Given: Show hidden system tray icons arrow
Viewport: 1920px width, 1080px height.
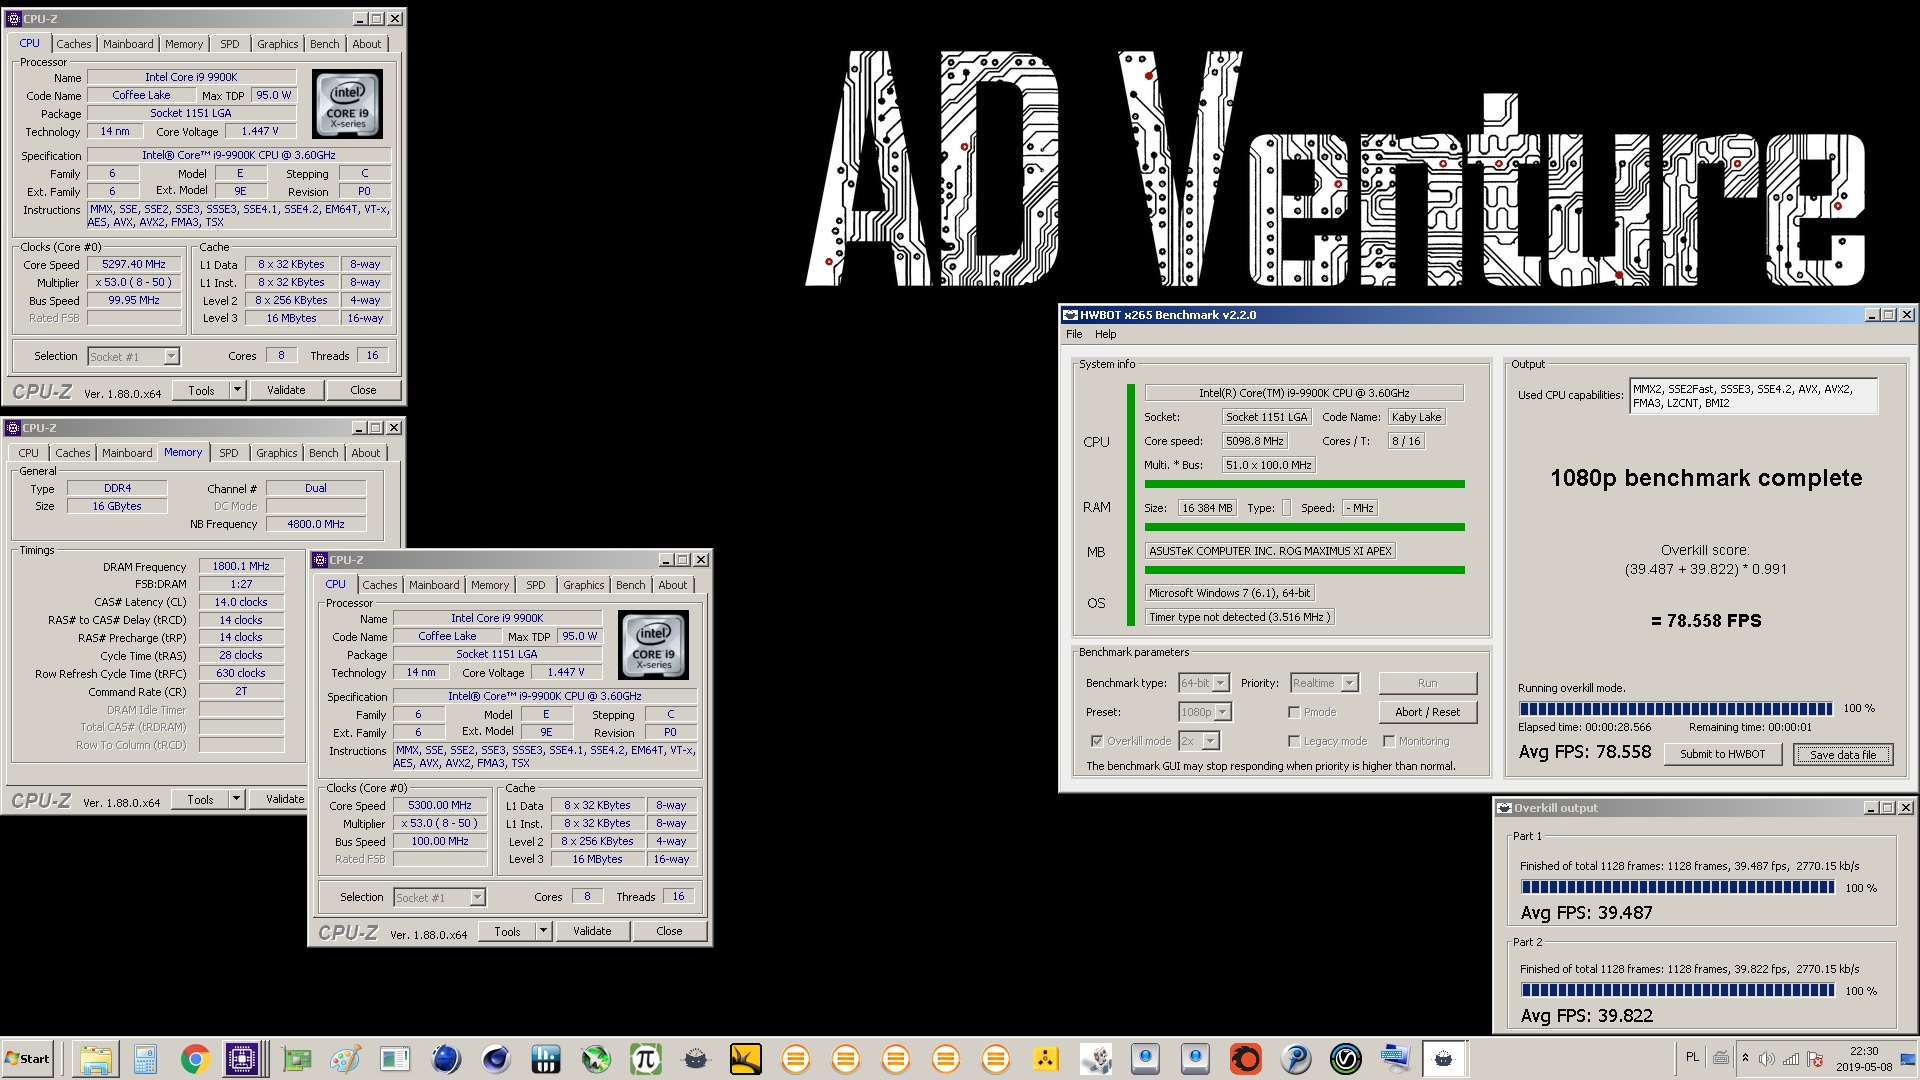Looking at the screenshot, I should [1745, 1058].
